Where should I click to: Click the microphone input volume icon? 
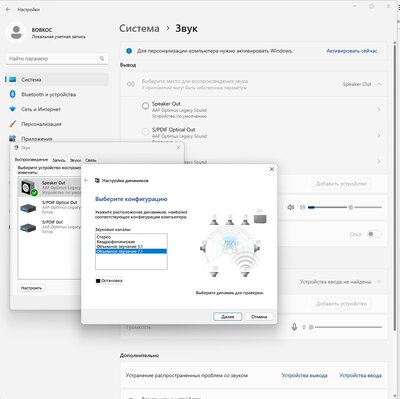pos(294,327)
